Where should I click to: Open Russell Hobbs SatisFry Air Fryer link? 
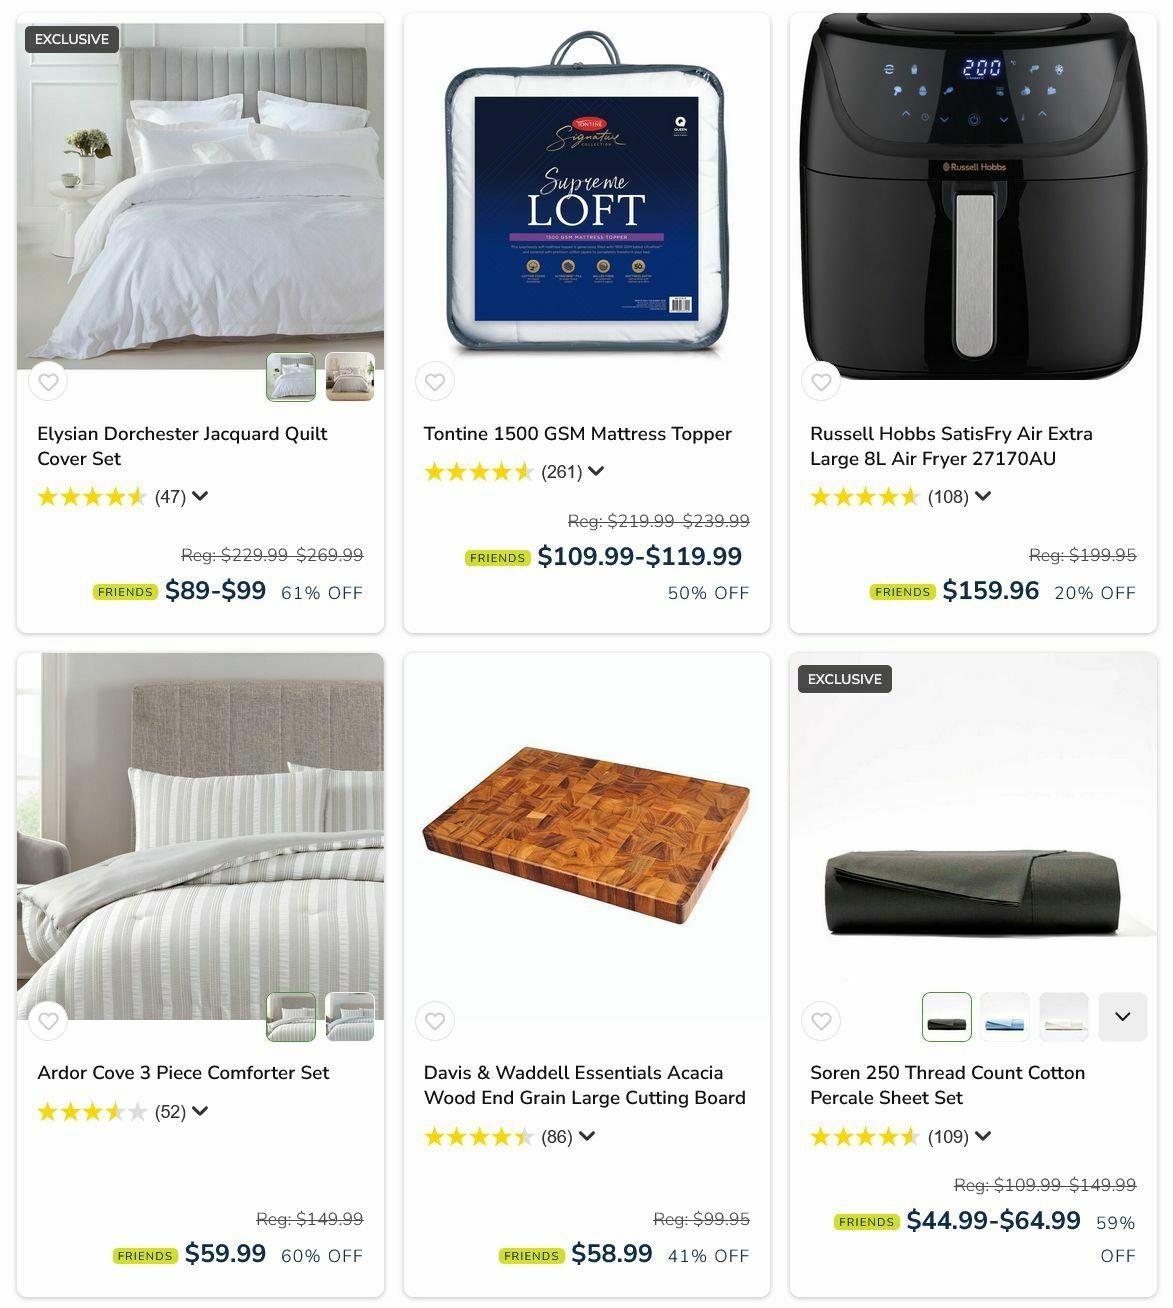click(x=951, y=446)
